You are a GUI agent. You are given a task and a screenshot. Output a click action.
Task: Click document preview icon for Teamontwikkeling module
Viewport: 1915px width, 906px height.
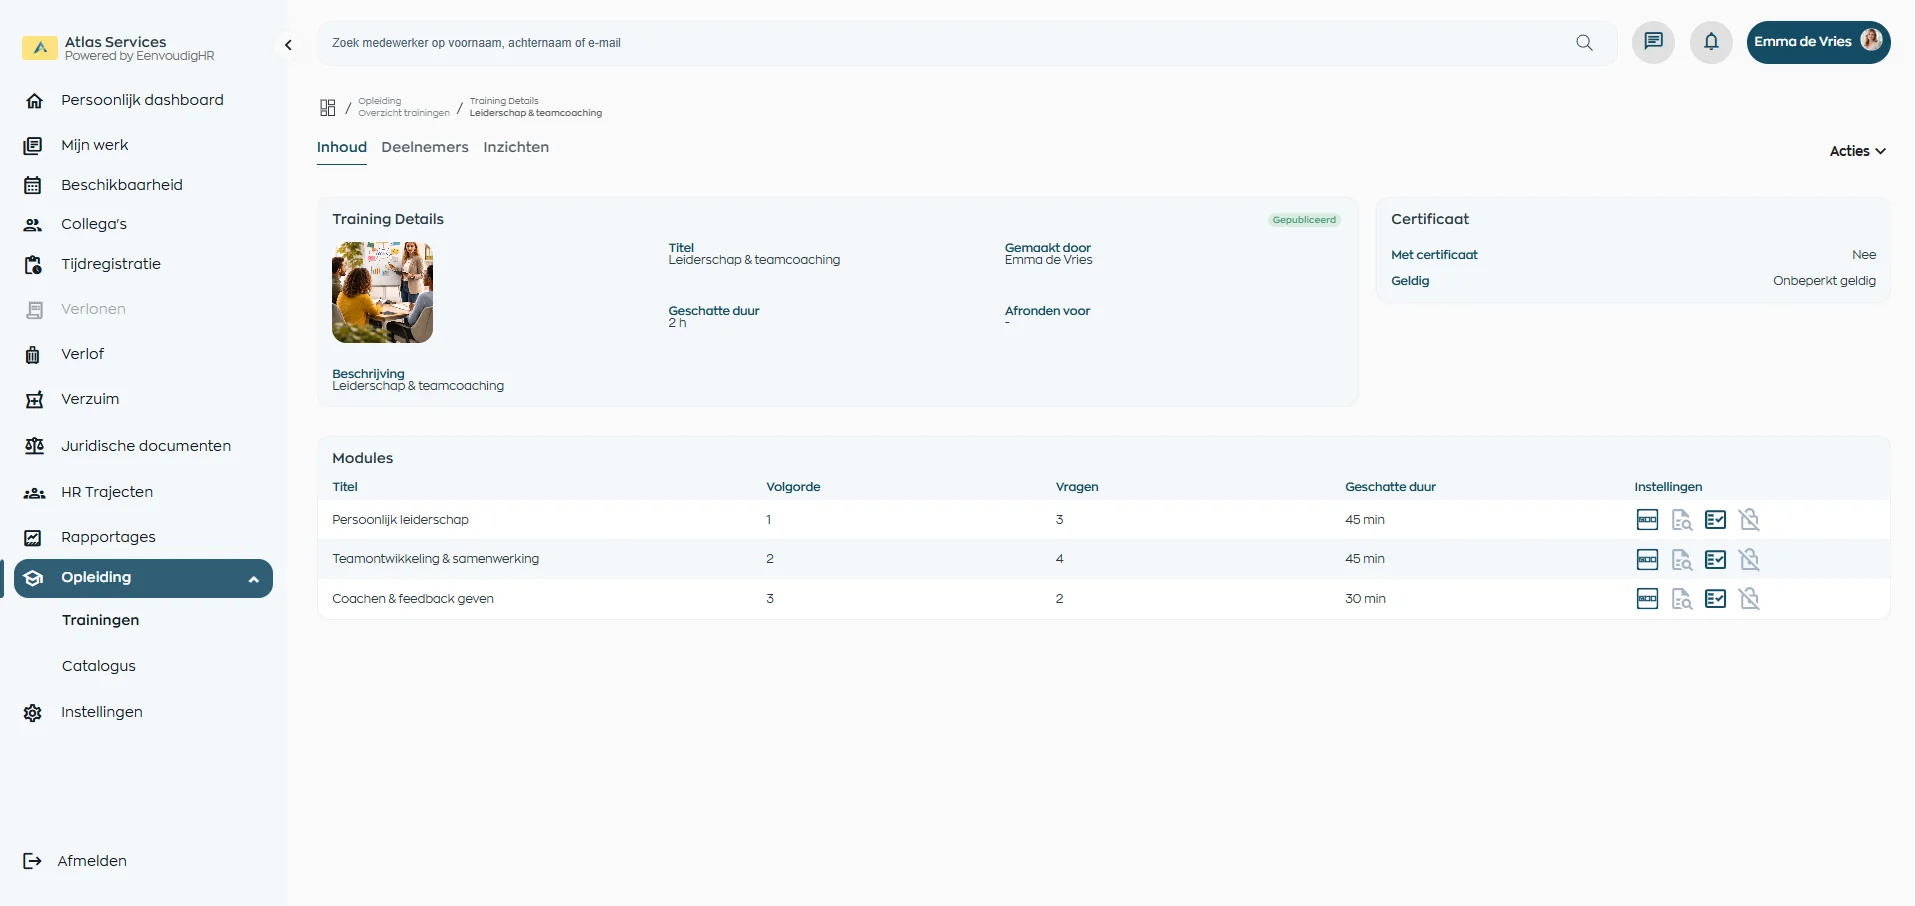pyautogui.click(x=1682, y=560)
